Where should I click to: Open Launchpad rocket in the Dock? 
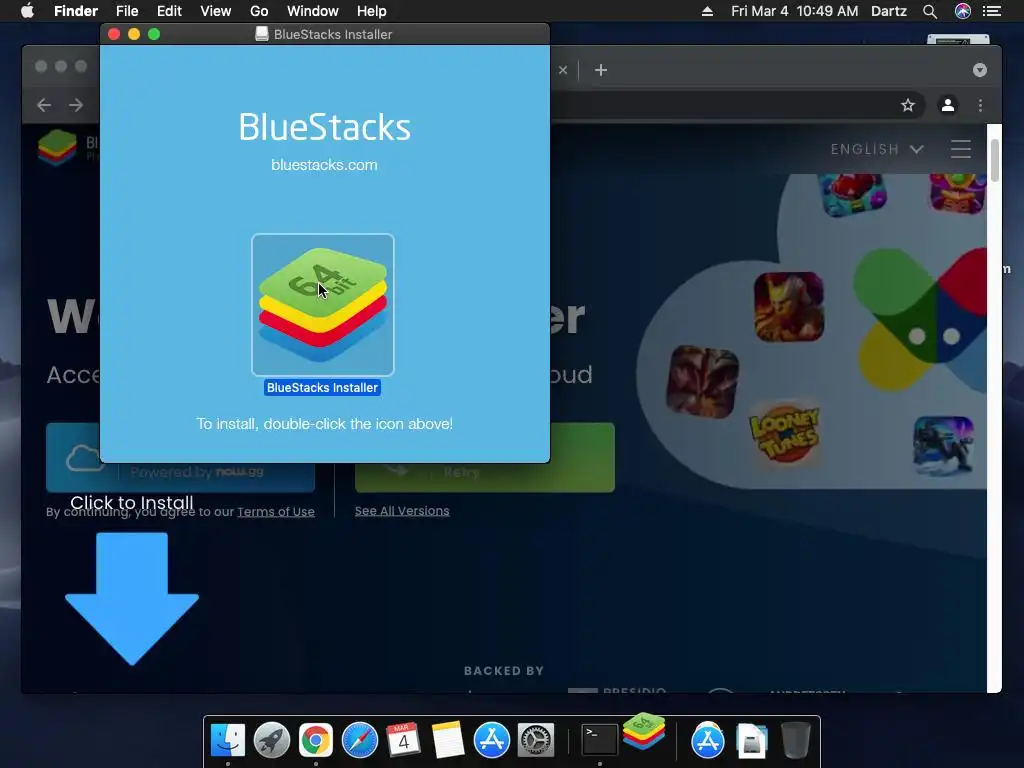coord(272,740)
